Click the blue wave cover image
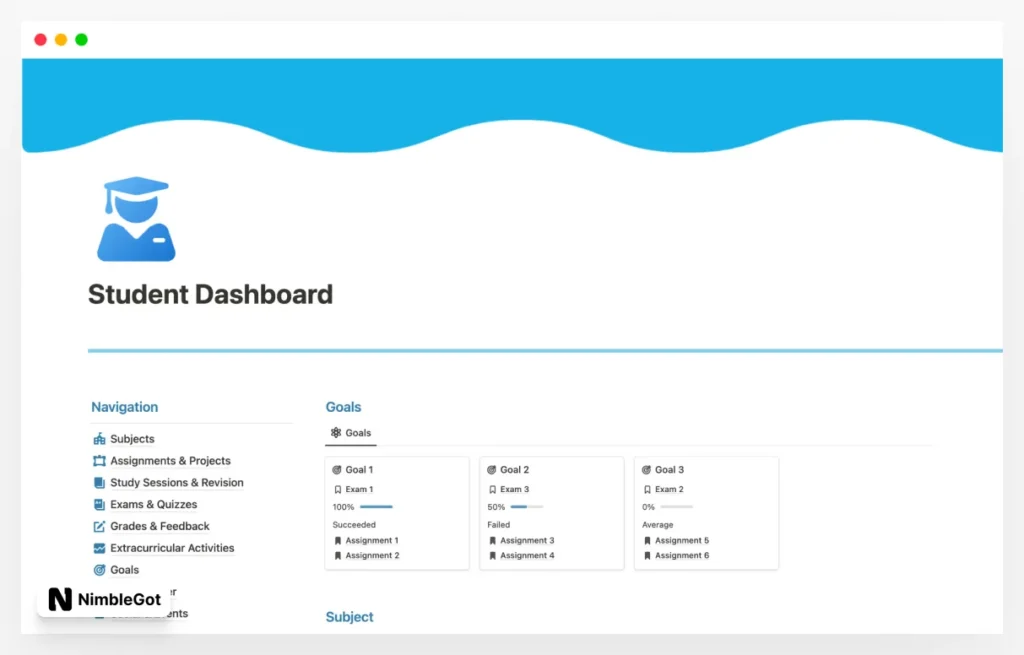This screenshot has width=1024, height=655. 512,104
